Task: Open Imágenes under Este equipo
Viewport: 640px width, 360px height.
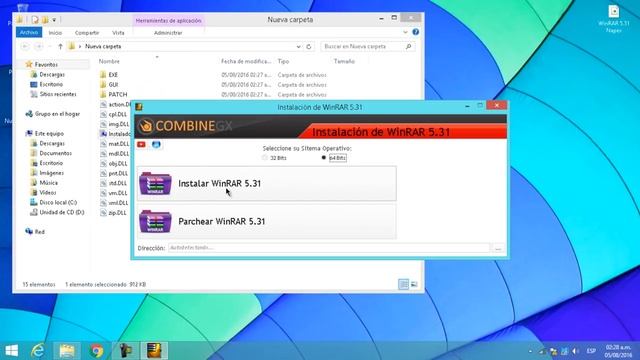Action: point(51,173)
